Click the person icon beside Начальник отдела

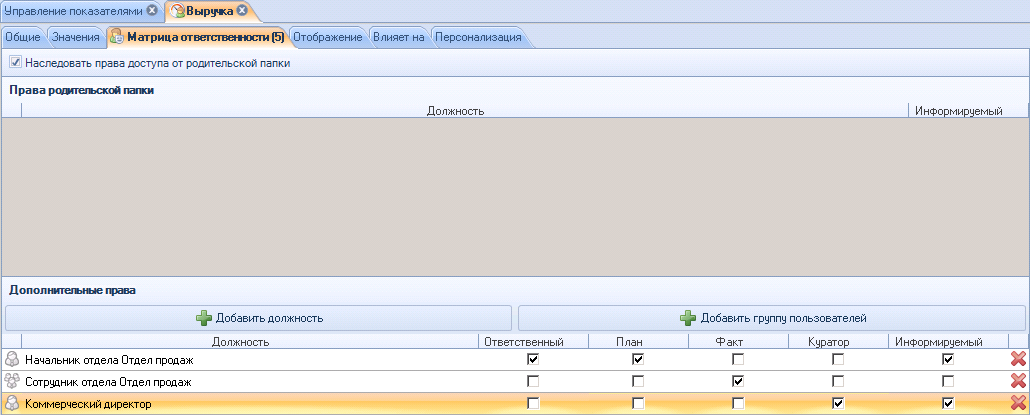click(x=12, y=359)
